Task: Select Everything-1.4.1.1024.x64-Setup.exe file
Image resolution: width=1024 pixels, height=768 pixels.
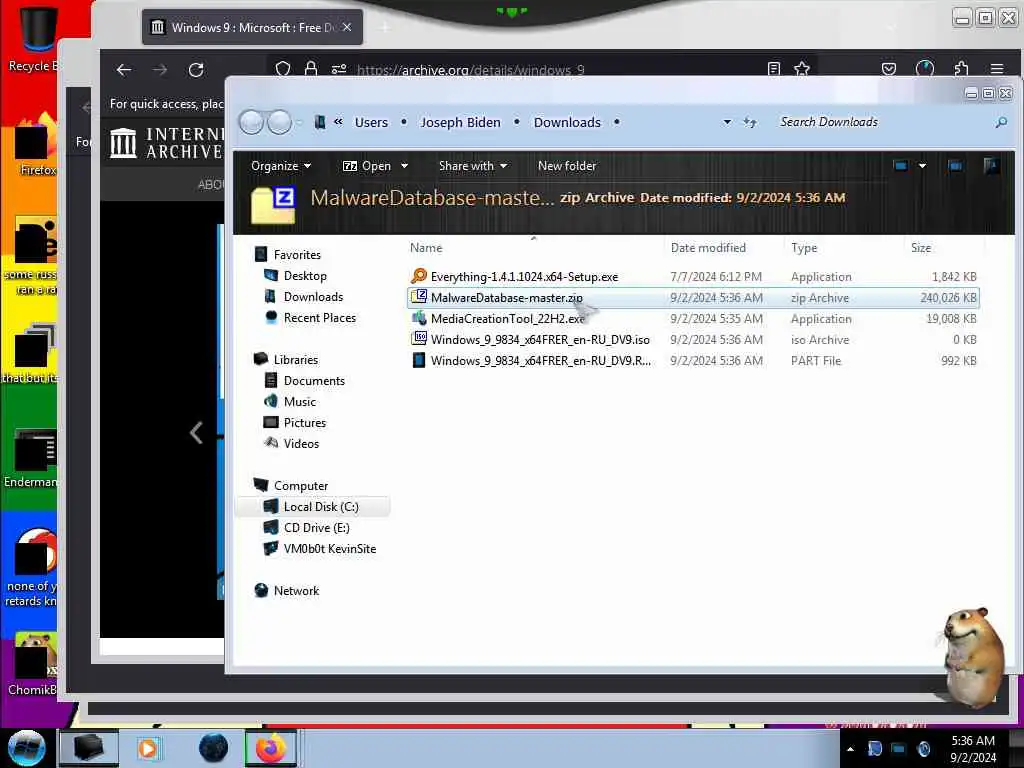Action: [694, 276]
